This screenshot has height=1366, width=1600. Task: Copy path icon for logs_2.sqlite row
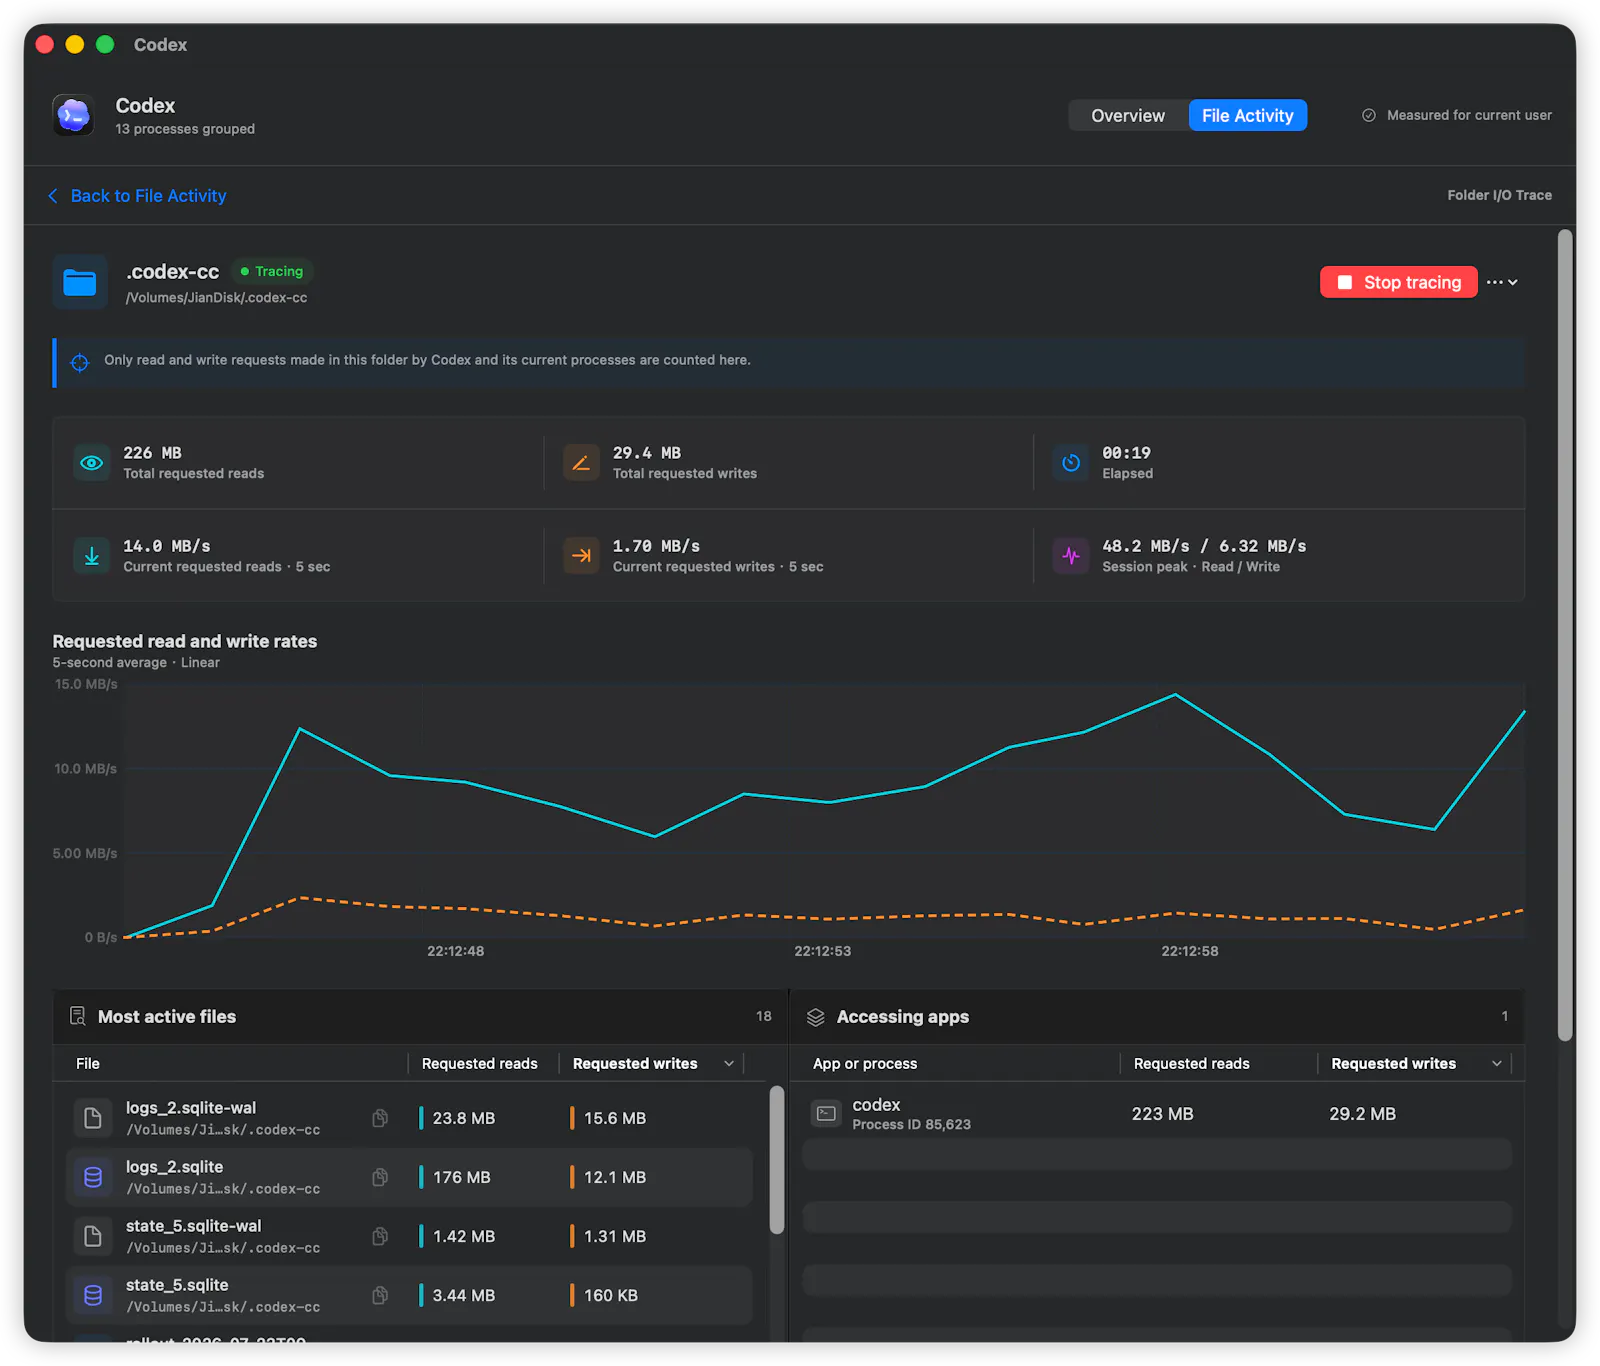click(x=380, y=1177)
